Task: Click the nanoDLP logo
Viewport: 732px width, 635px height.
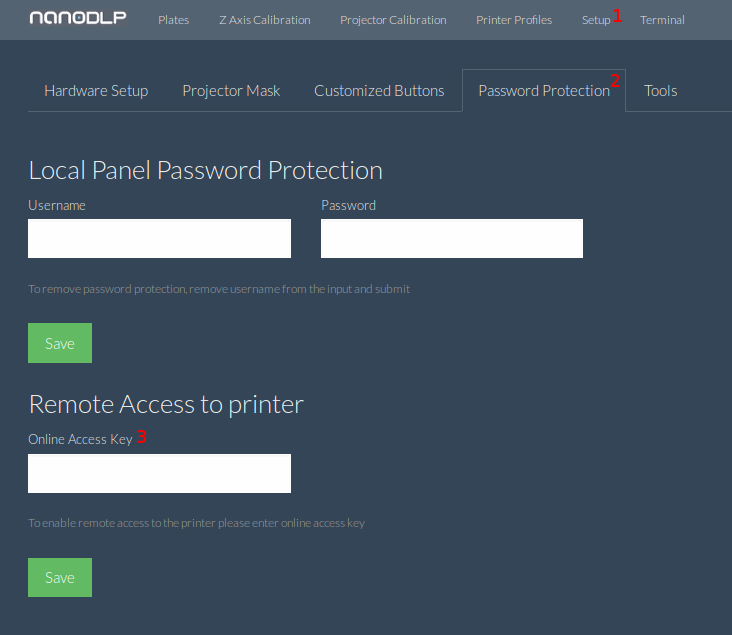Action: coord(78,18)
